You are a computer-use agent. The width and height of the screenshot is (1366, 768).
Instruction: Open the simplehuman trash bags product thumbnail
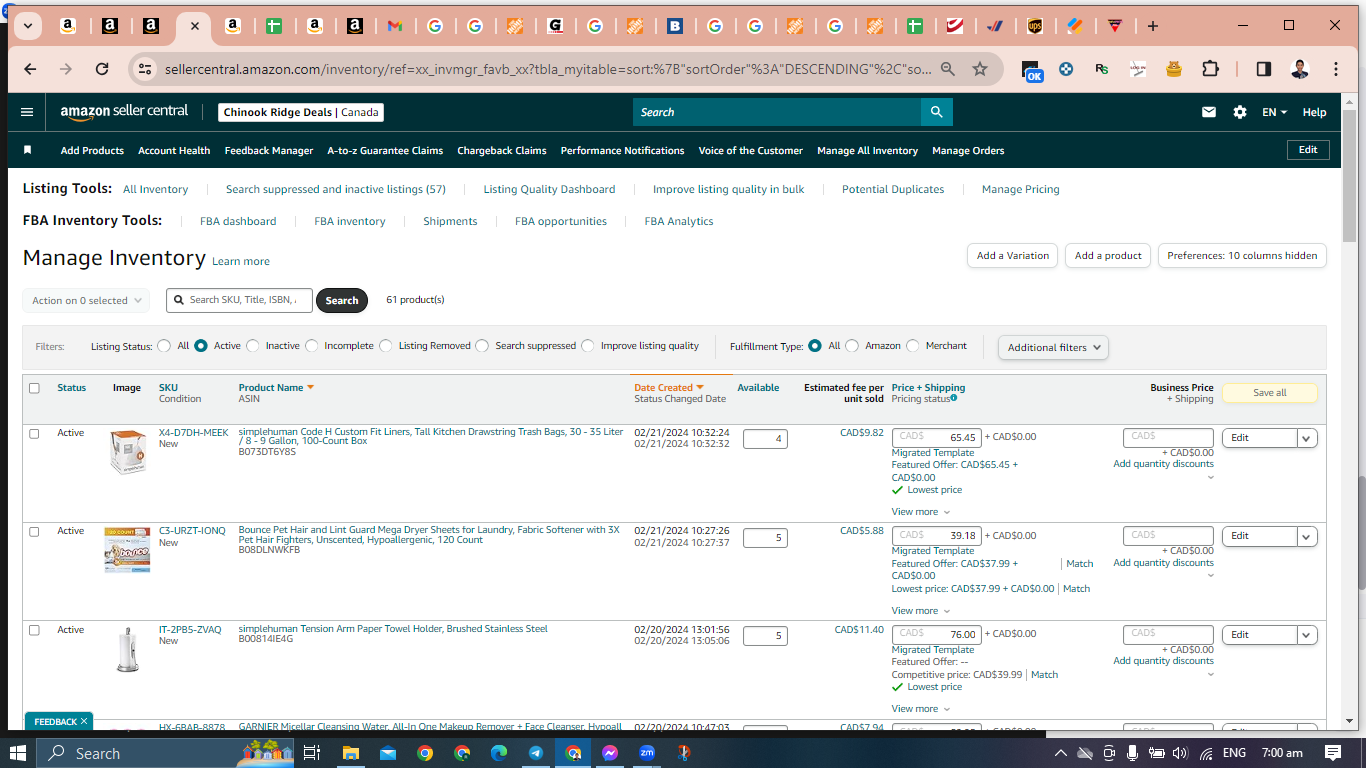click(x=127, y=452)
